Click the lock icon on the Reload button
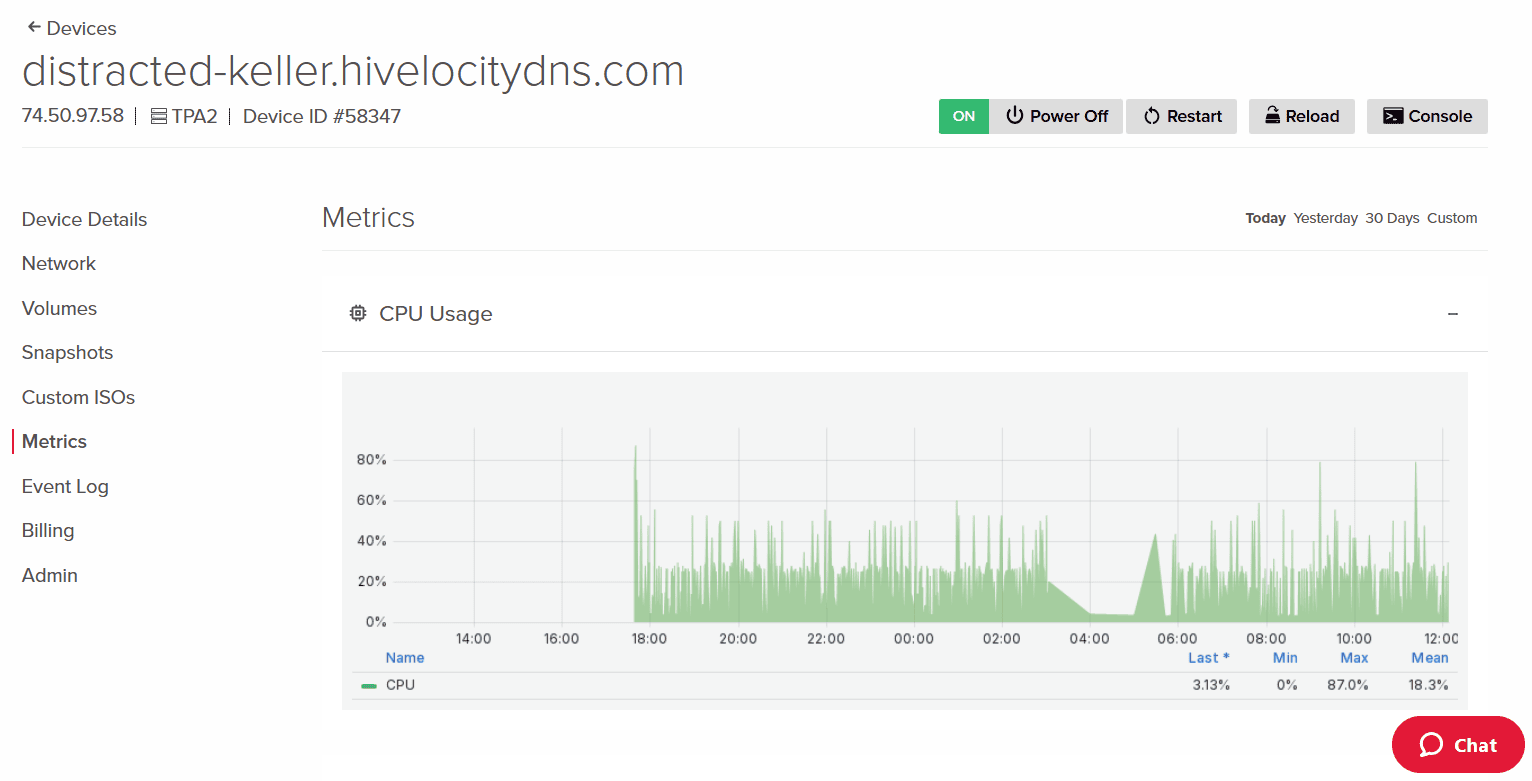The height and width of the screenshot is (781, 1532). pos(1271,116)
